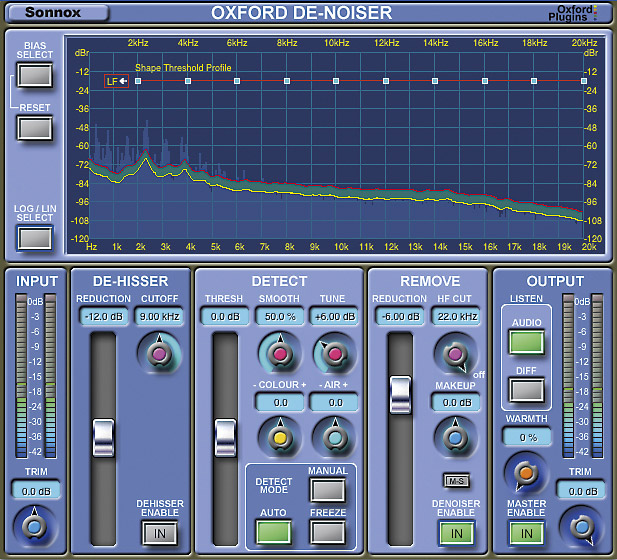Click the Remove HF Cut knob

[x=455, y=353]
